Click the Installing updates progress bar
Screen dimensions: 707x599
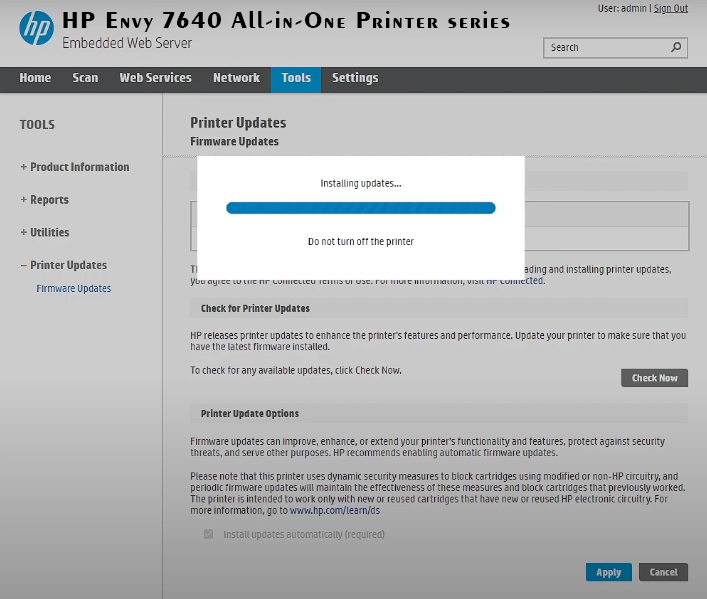[x=361, y=208]
